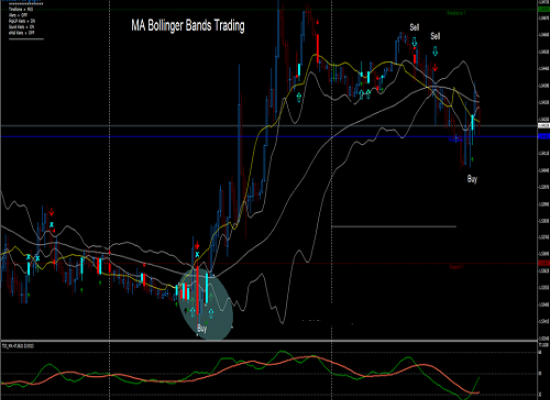The image size is (550, 400).
Task: Select the Alerts = OFF status line
Action: point(18,15)
